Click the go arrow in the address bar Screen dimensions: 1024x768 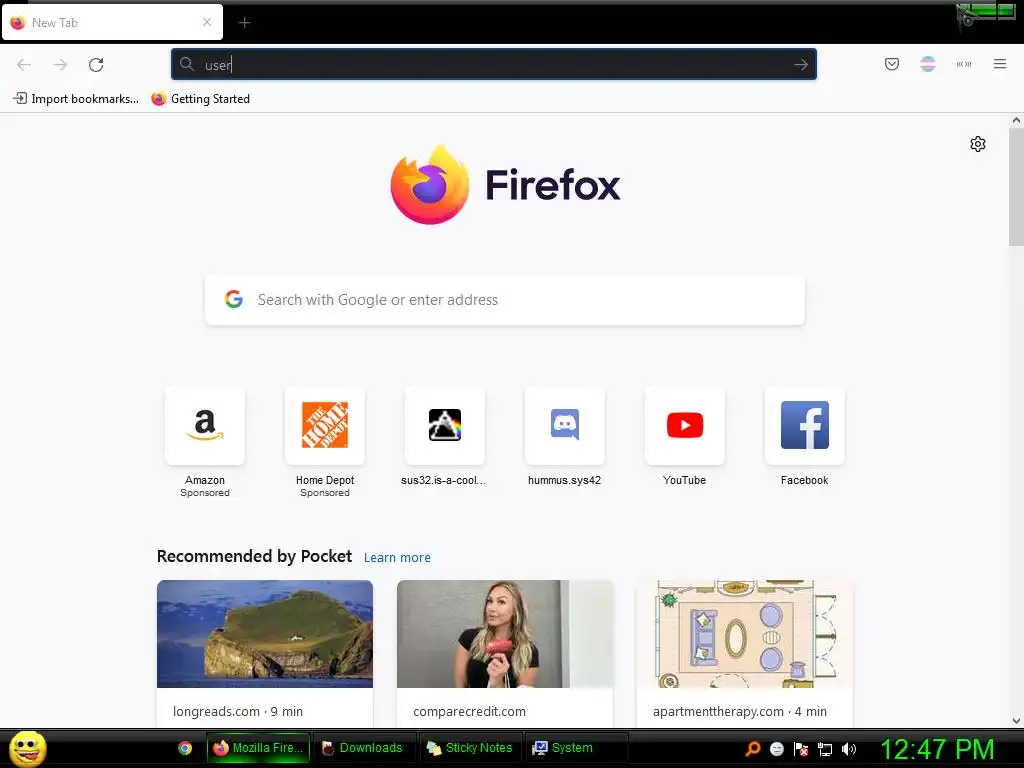click(801, 65)
